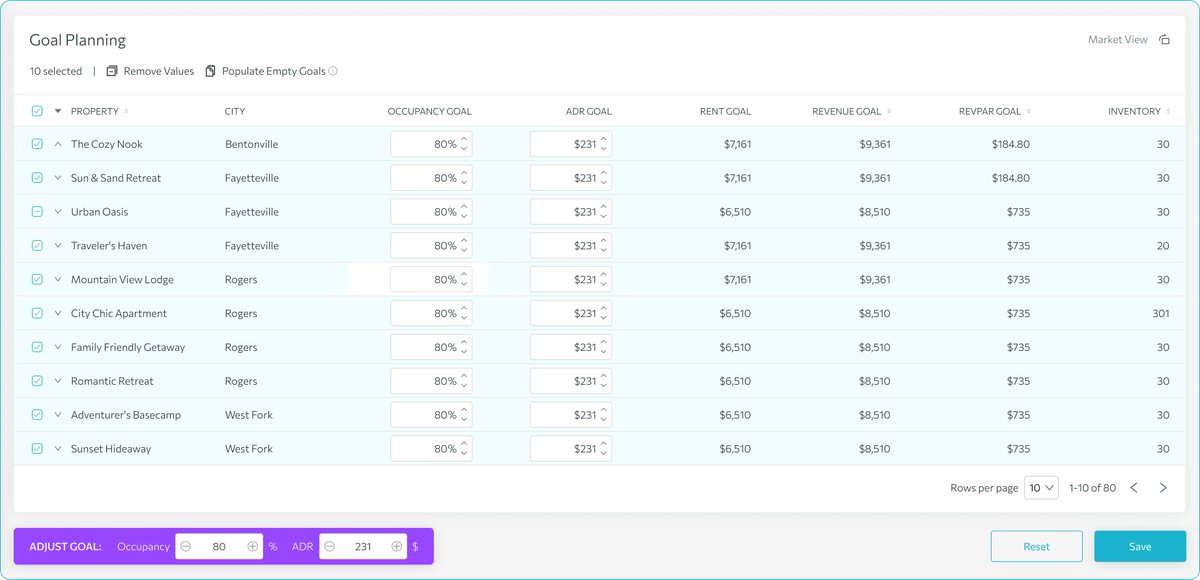
Task: Expand Family Friendly Getaway row
Action: pyautogui.click(x=58, y=347)
